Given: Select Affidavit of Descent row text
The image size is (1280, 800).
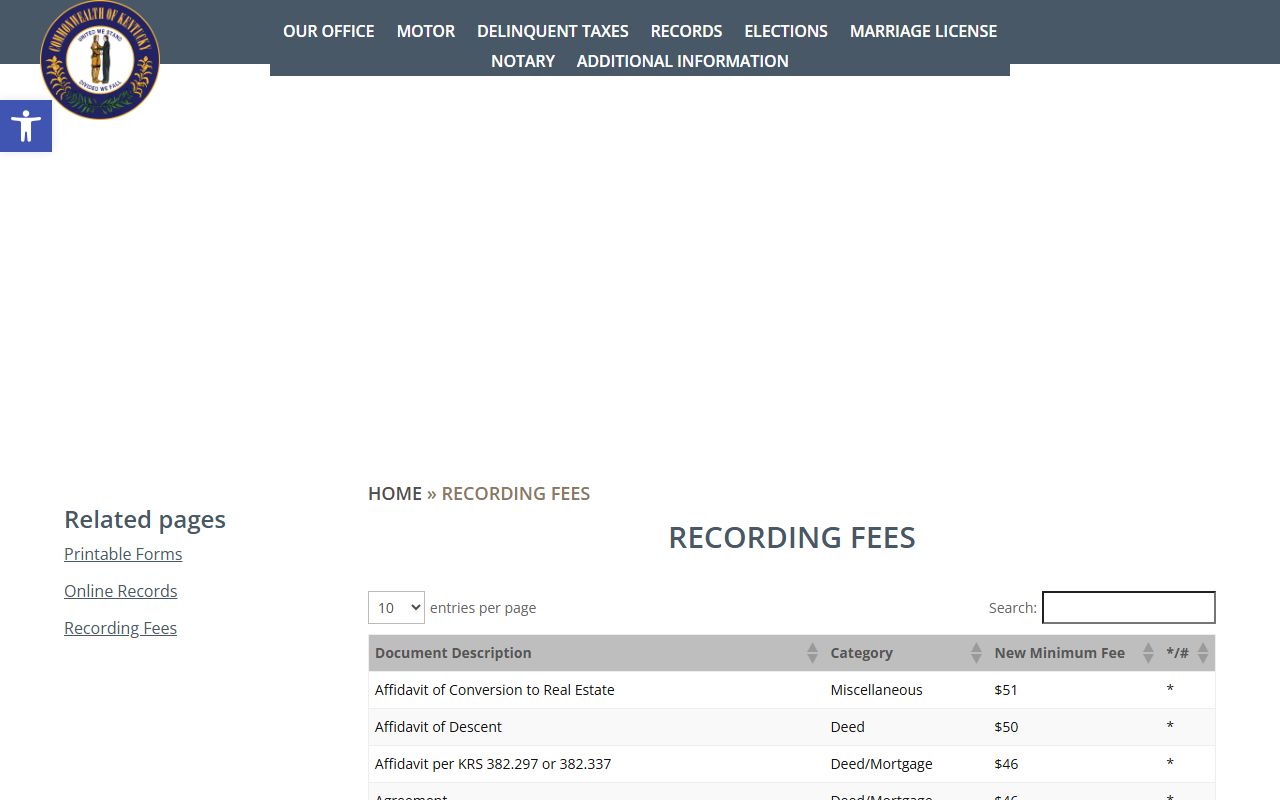Looking at the screenshot, I should coord(438,727).
